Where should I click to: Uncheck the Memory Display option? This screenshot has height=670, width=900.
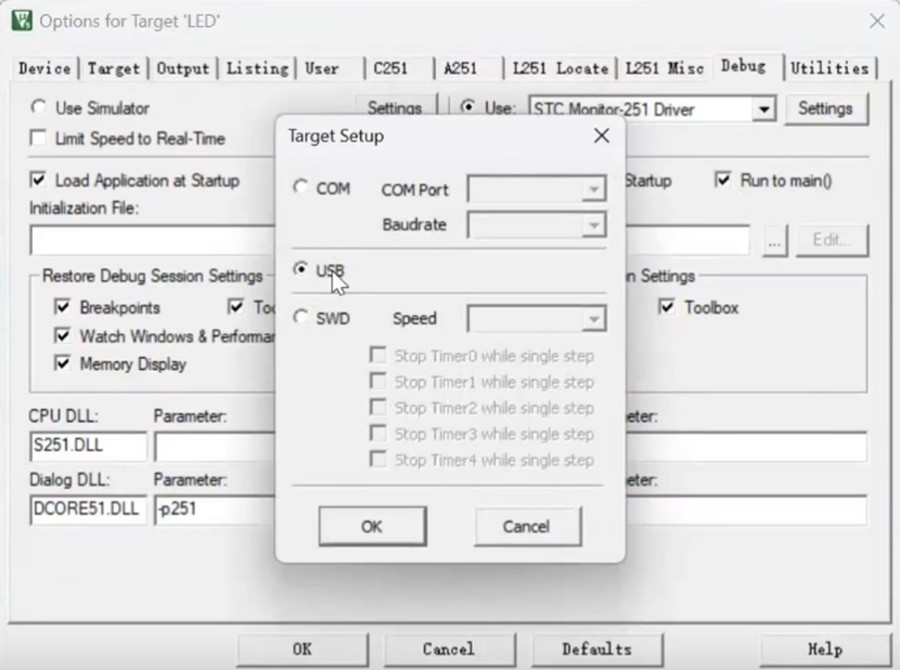pos(62,364)
